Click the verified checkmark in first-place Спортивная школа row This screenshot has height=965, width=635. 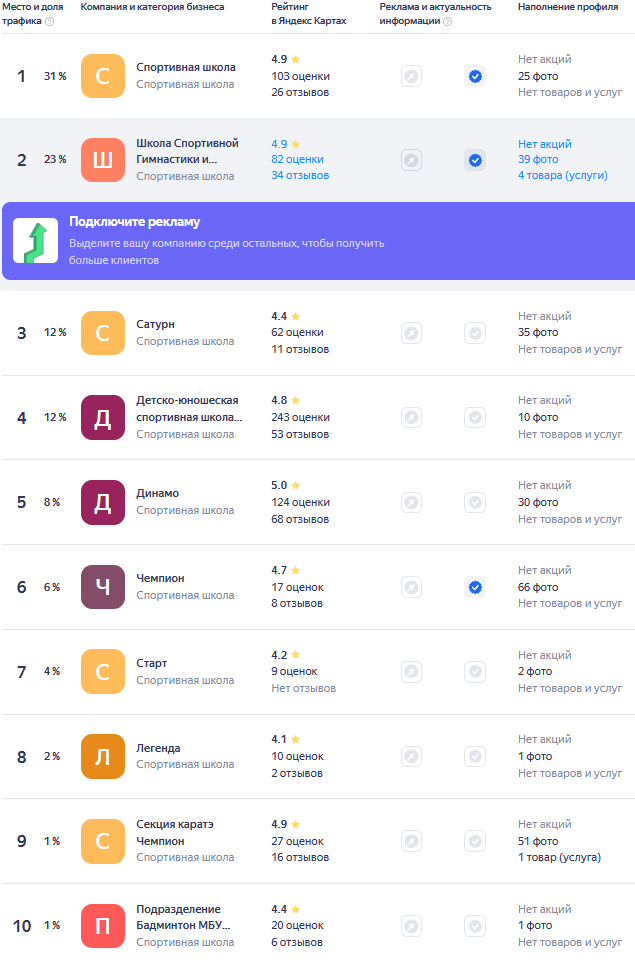coord(475,76)
